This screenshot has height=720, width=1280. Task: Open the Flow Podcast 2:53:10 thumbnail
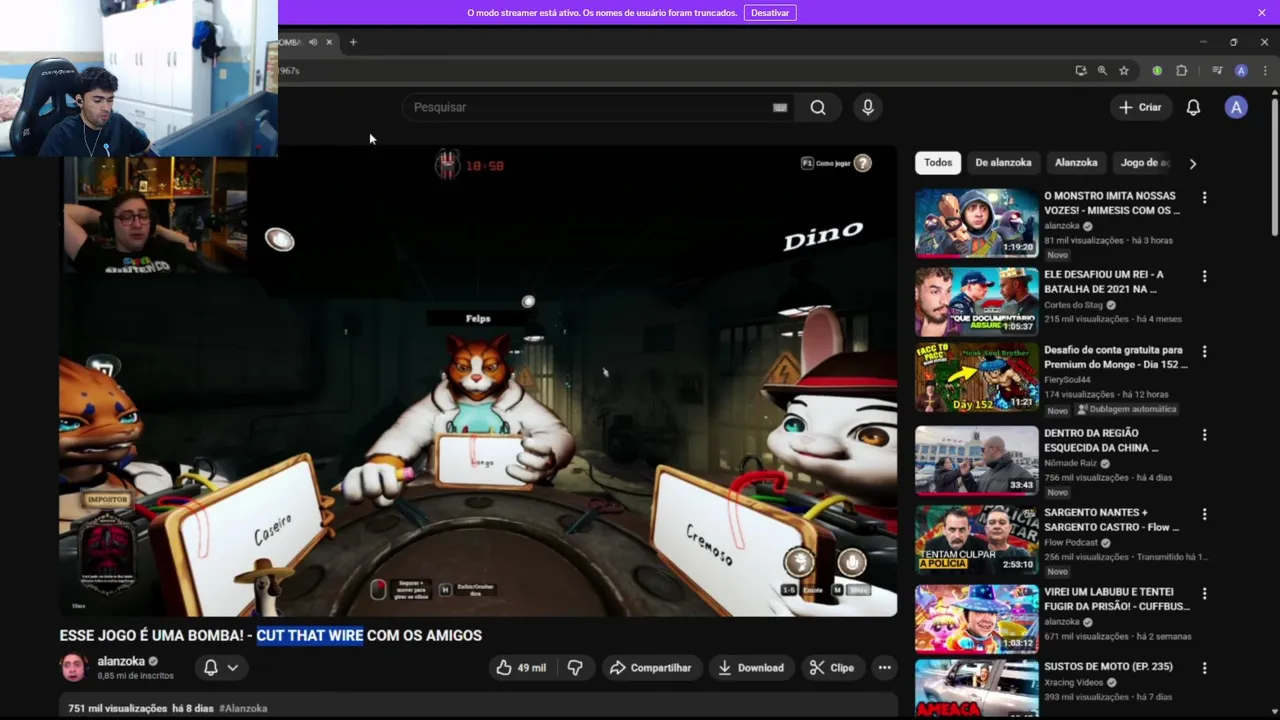point(976,539)
